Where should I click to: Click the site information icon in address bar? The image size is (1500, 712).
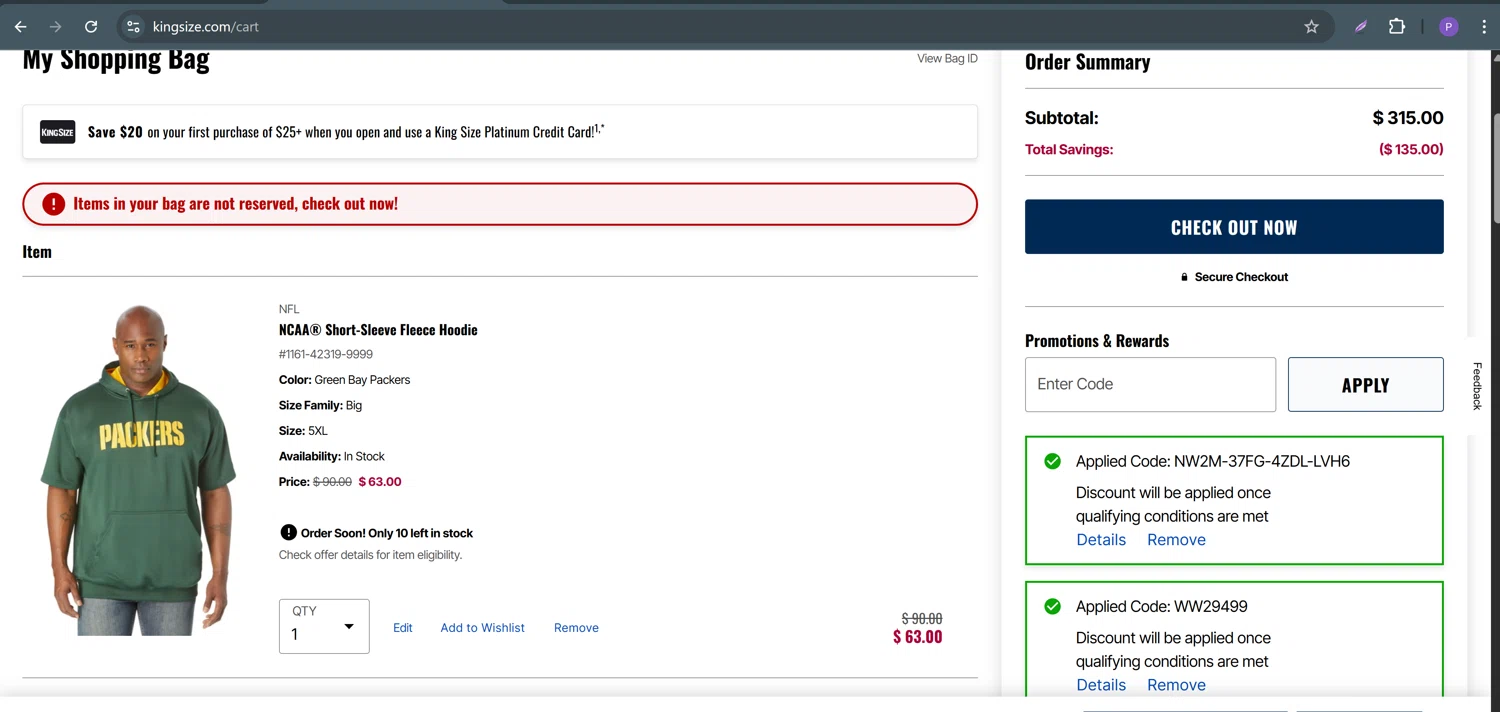click(x=133, y=27)
